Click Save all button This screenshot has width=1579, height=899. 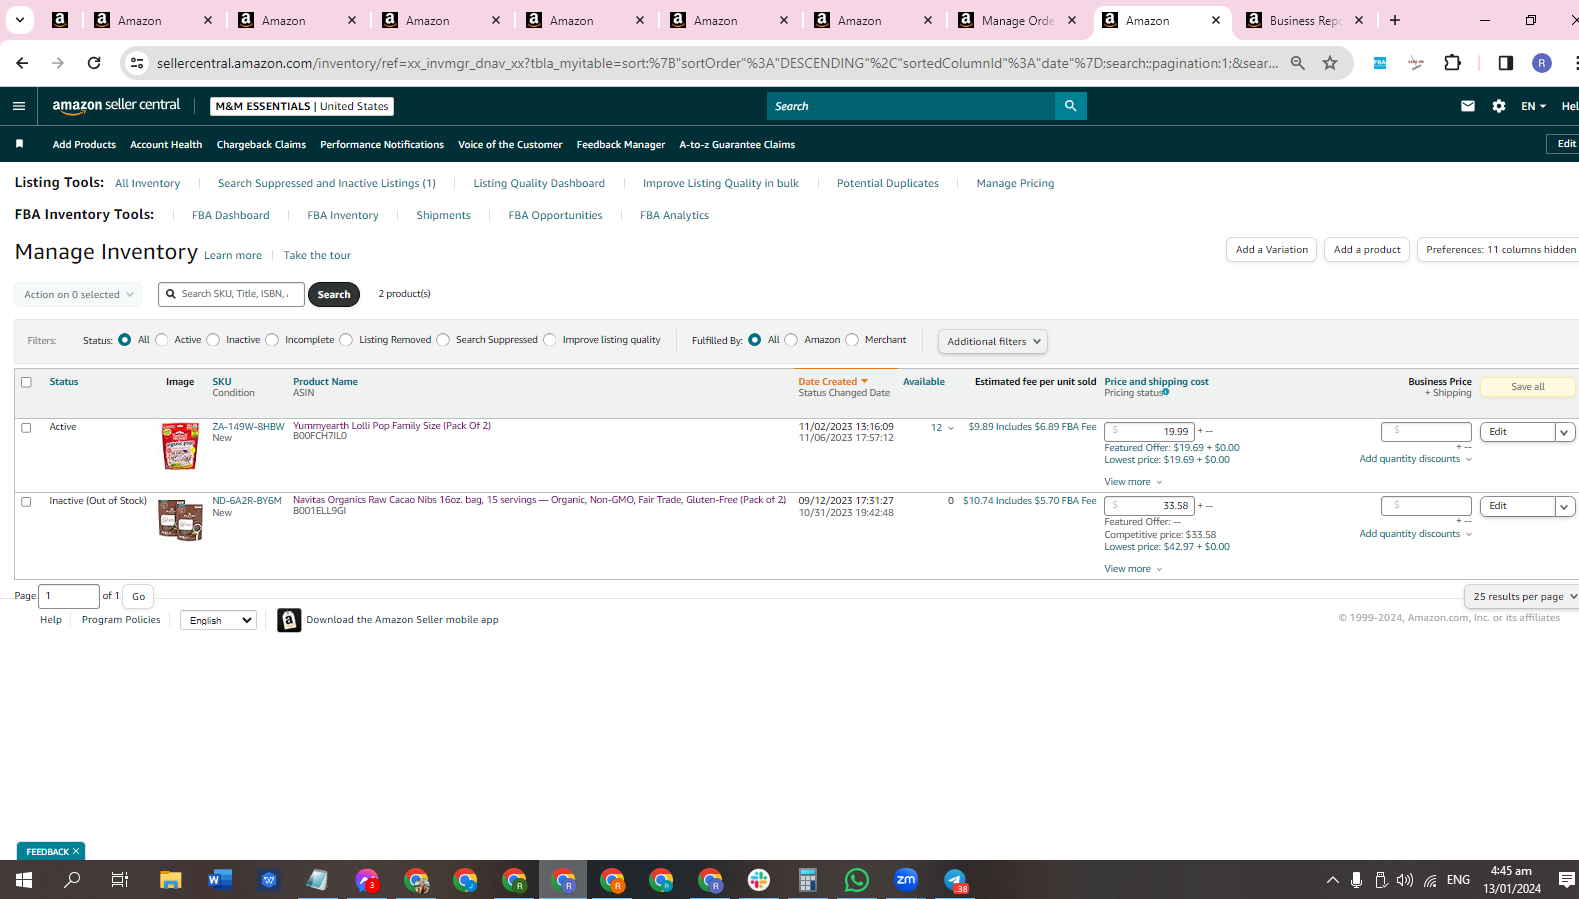click(1527, 387)
